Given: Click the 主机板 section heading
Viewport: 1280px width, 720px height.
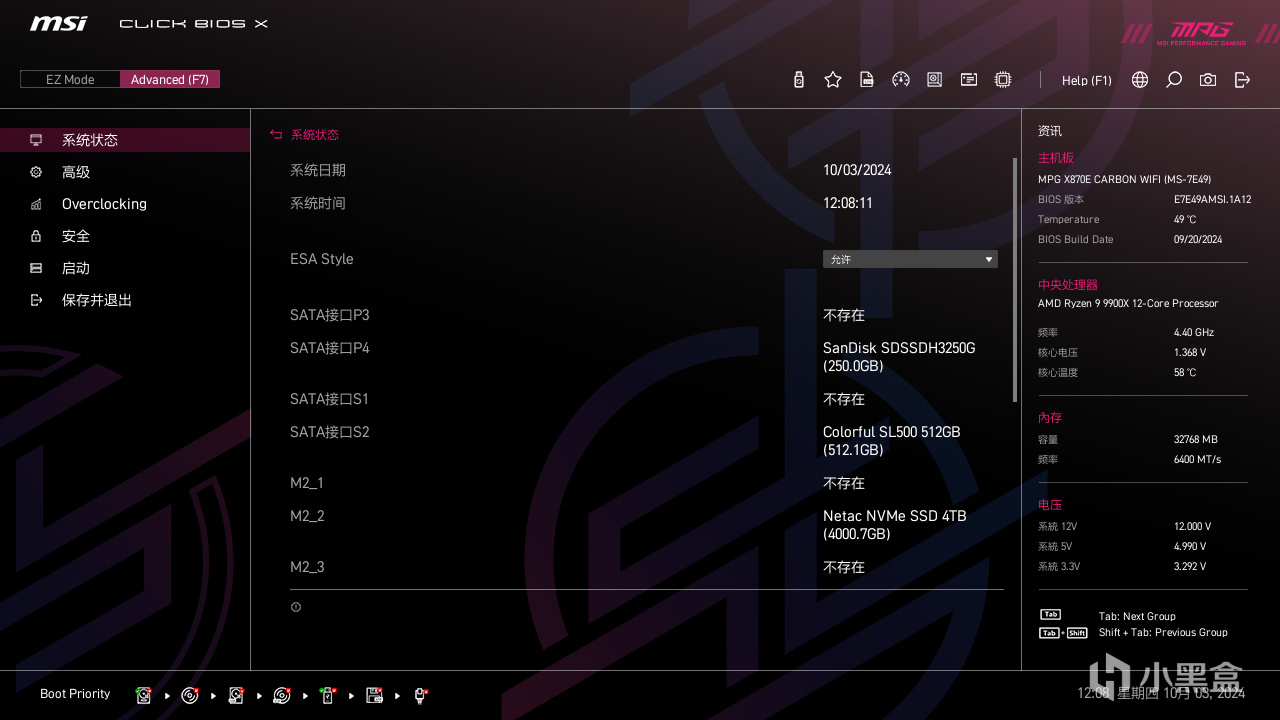Looking at the screenshot, I should (x=1056, y=158).
